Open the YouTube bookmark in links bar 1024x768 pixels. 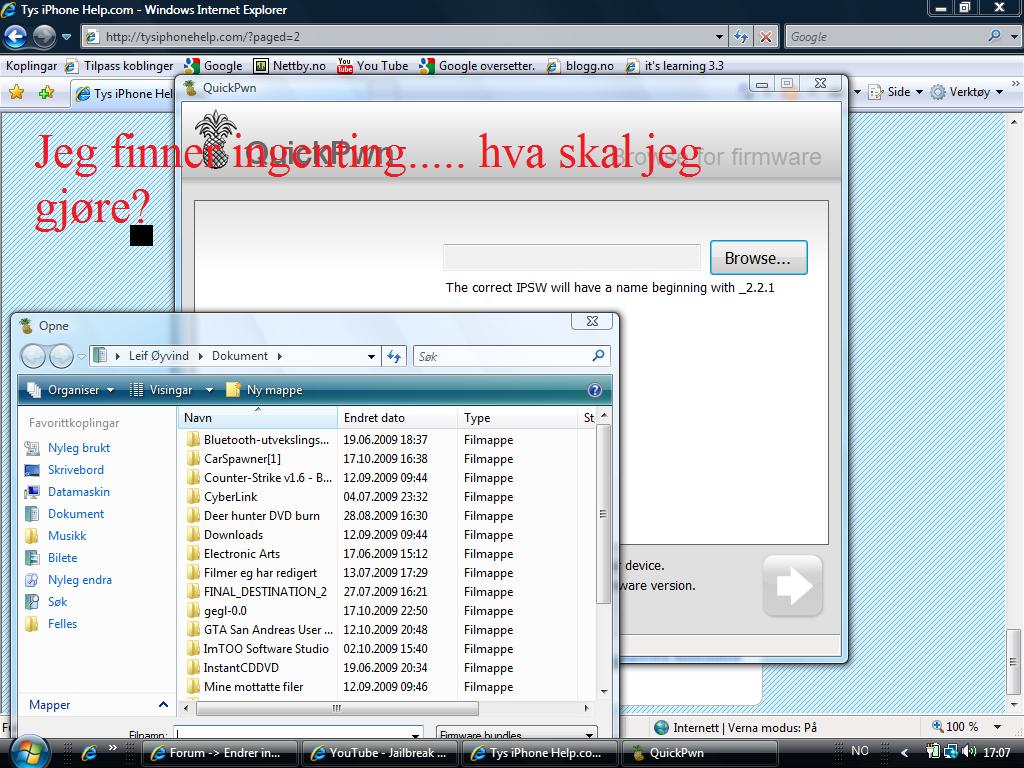pyautogui.click(x=372, y=65)
